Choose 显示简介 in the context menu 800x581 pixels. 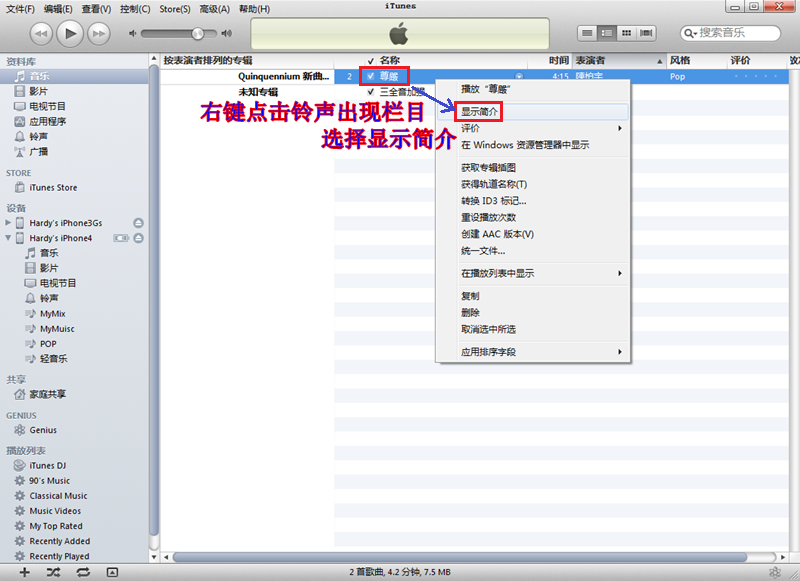click(x=533, y=112)
